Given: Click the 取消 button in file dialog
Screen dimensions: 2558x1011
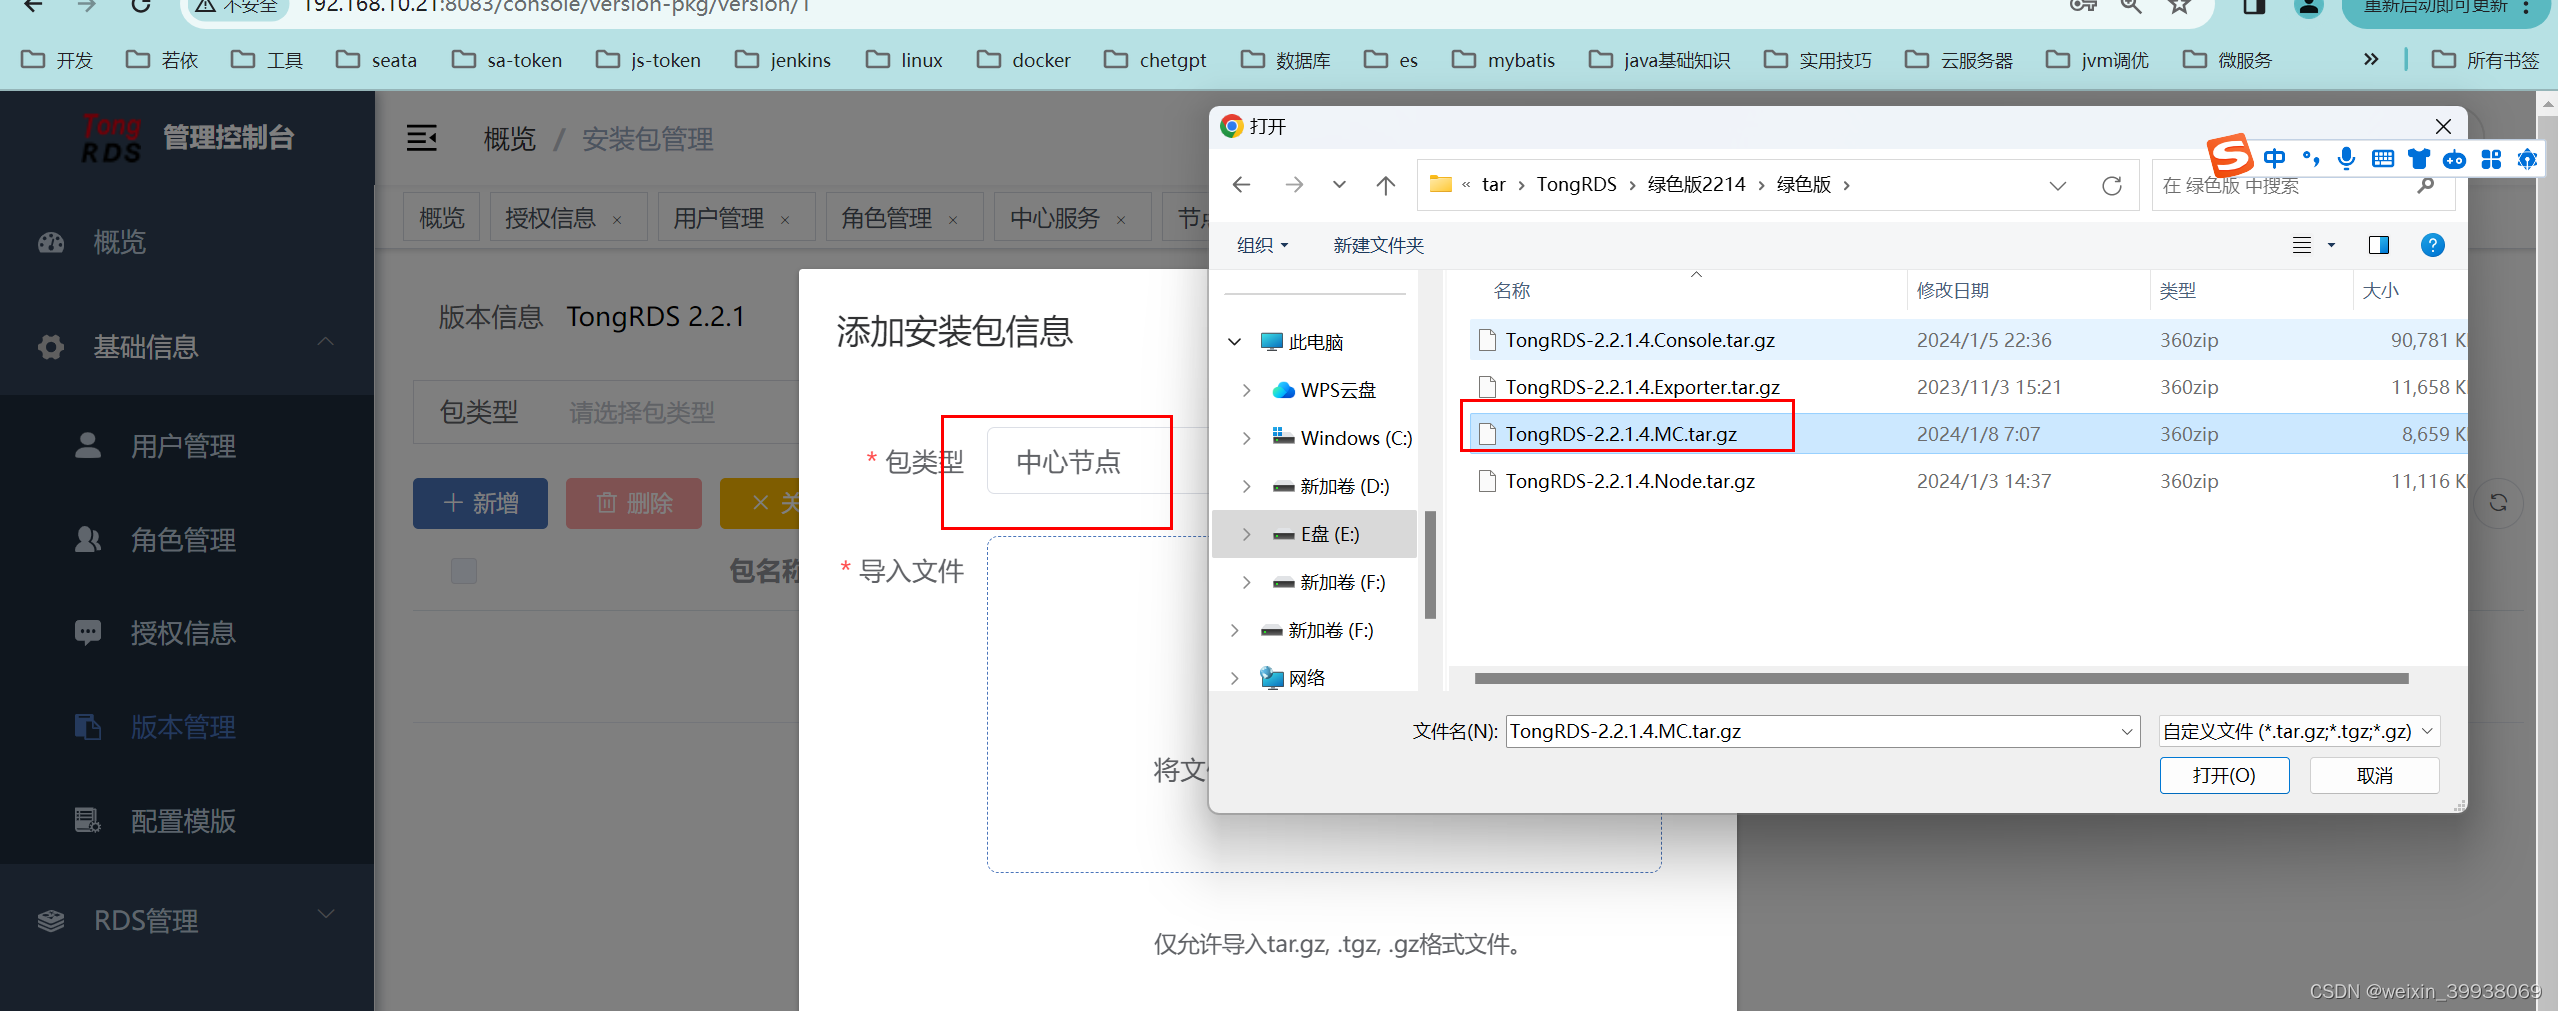Looking at the screenshot, I should coord(2374,775).
